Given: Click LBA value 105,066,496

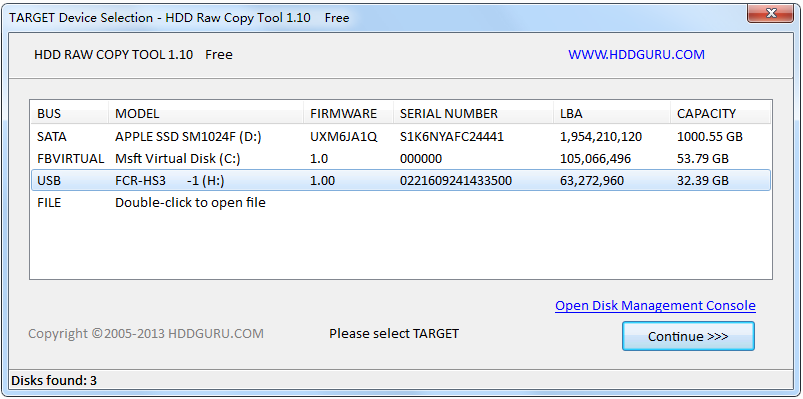Looking at the screenshot, I should coord(596,159).
